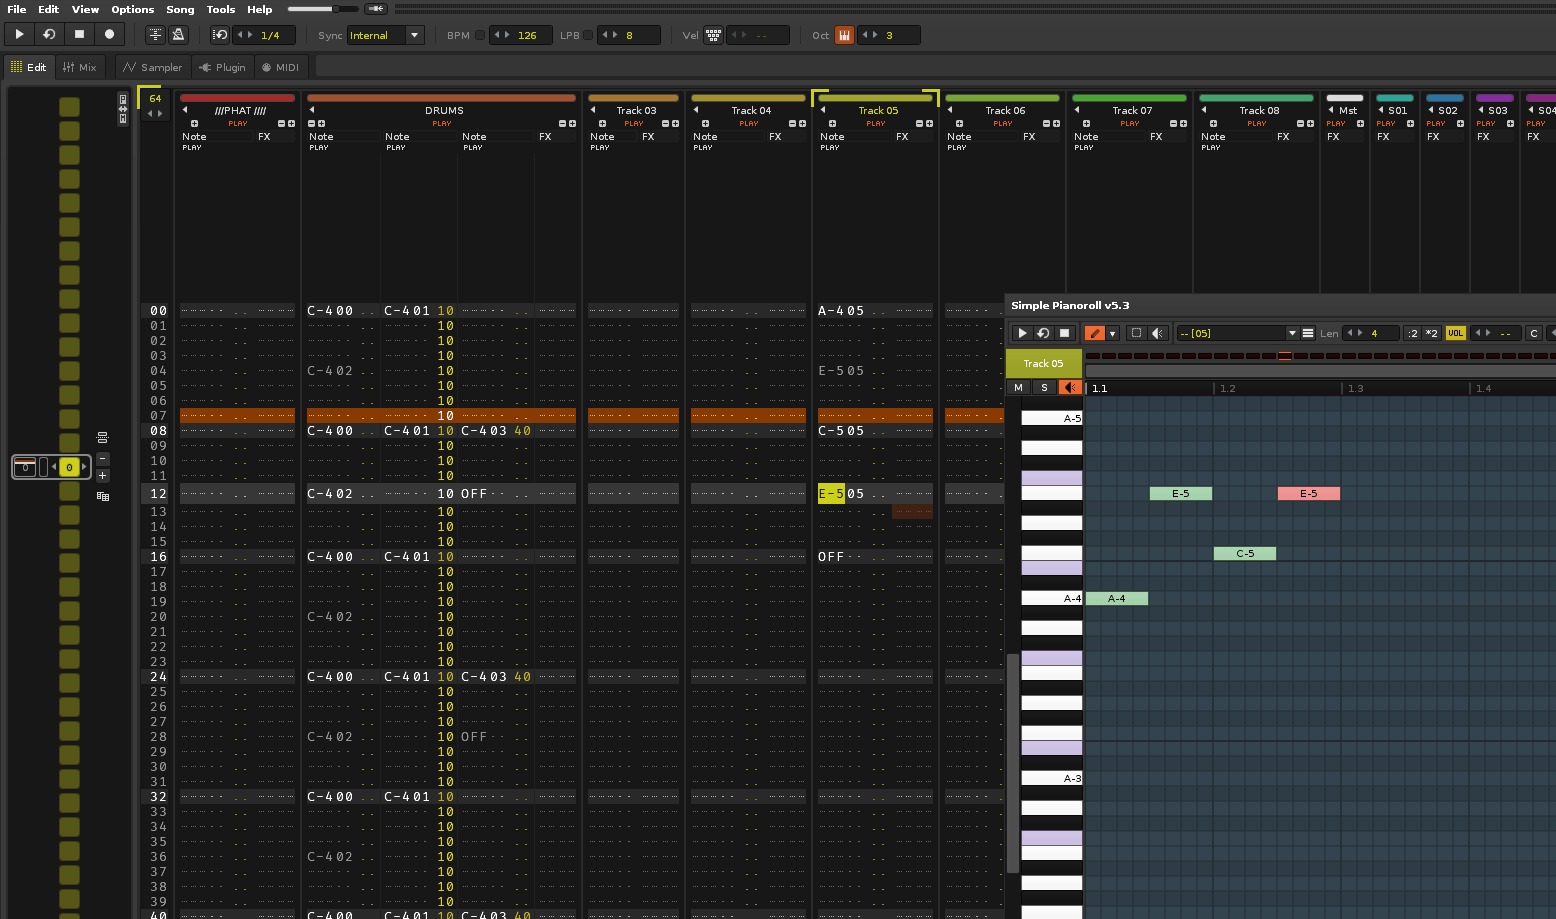Viewport: 1556px width, 919px height.
Task: Choose the selection rectangle tool in Pianoroll
Action: (x=1136, y=333)
